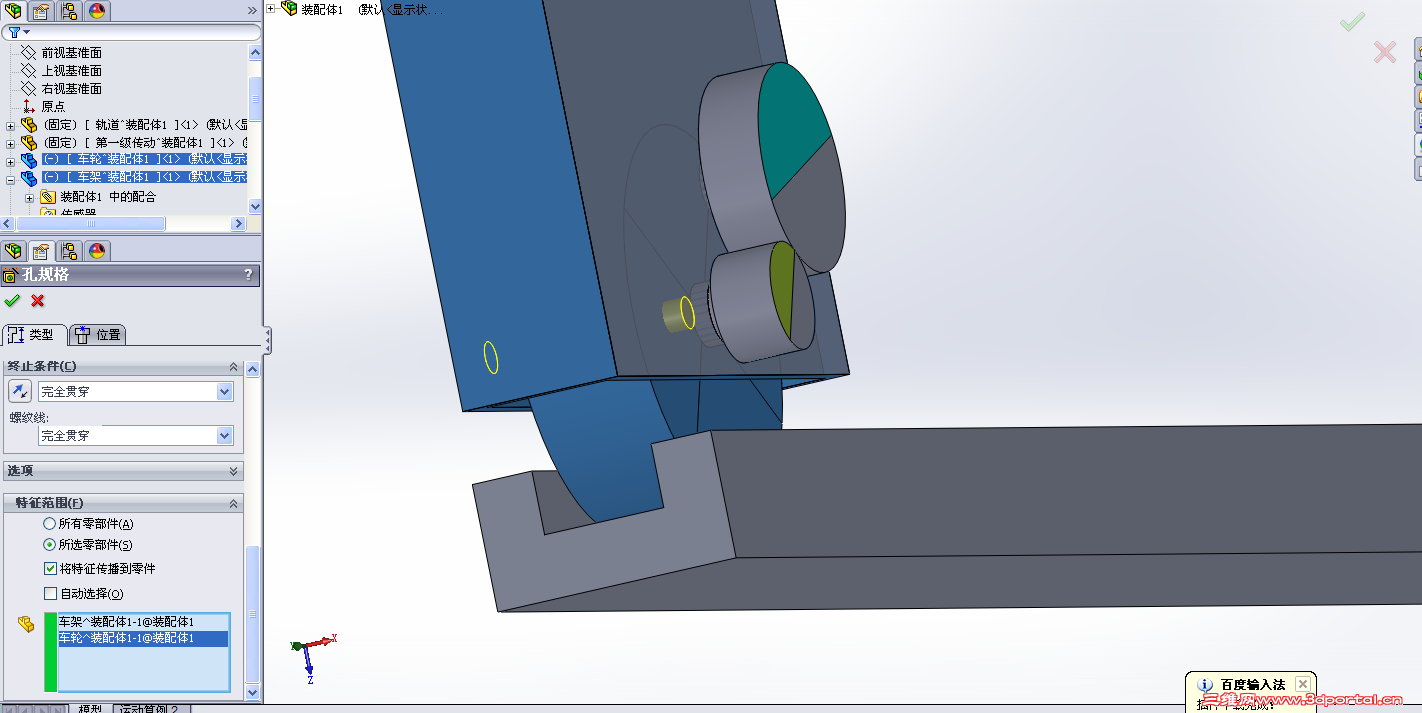Open the 运动算例 bottom tab
Viewport: 1422px width, 713px height.
[x=150, y=709]
